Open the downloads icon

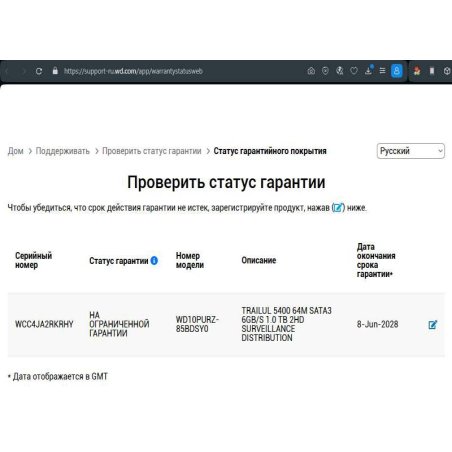pyautogui.click(x=368, y=71)
